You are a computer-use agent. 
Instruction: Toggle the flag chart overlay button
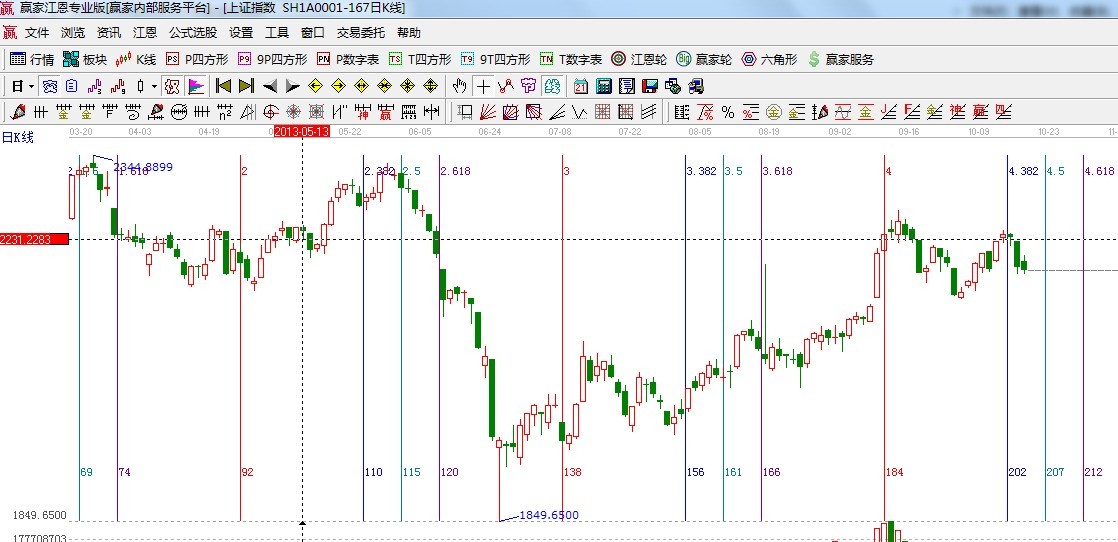point(196,86)
